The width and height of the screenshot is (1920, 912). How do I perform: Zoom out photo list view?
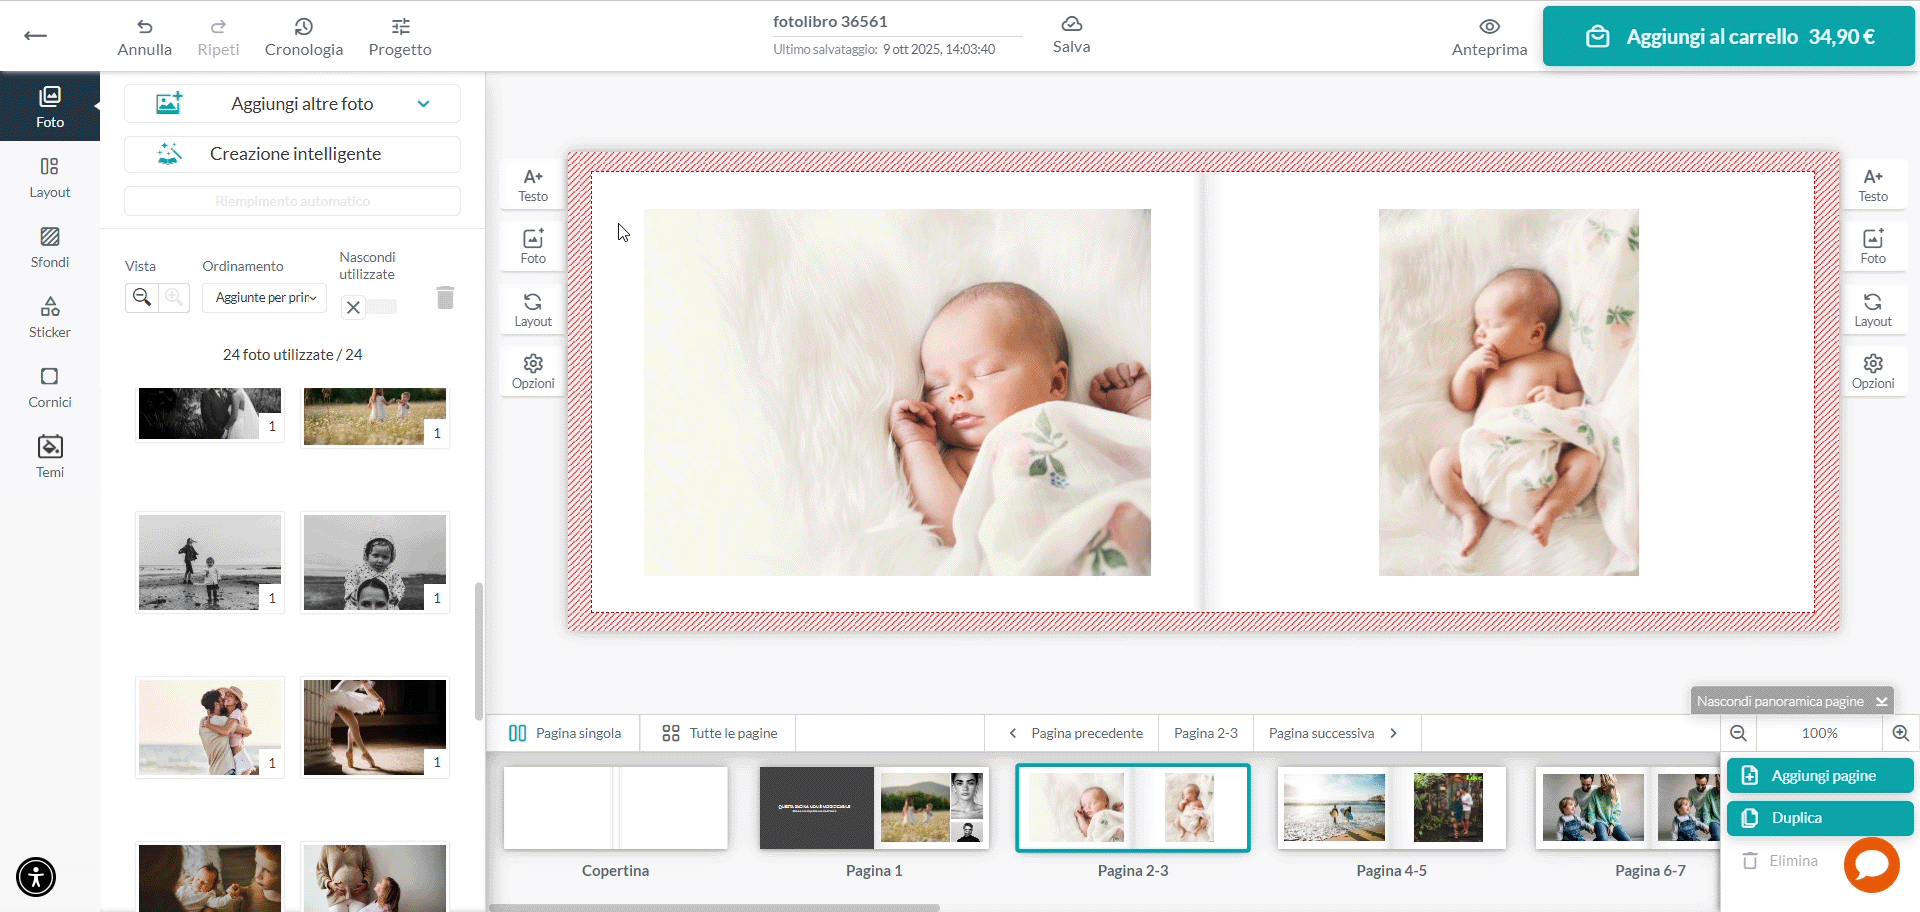(x=142, y=298)
